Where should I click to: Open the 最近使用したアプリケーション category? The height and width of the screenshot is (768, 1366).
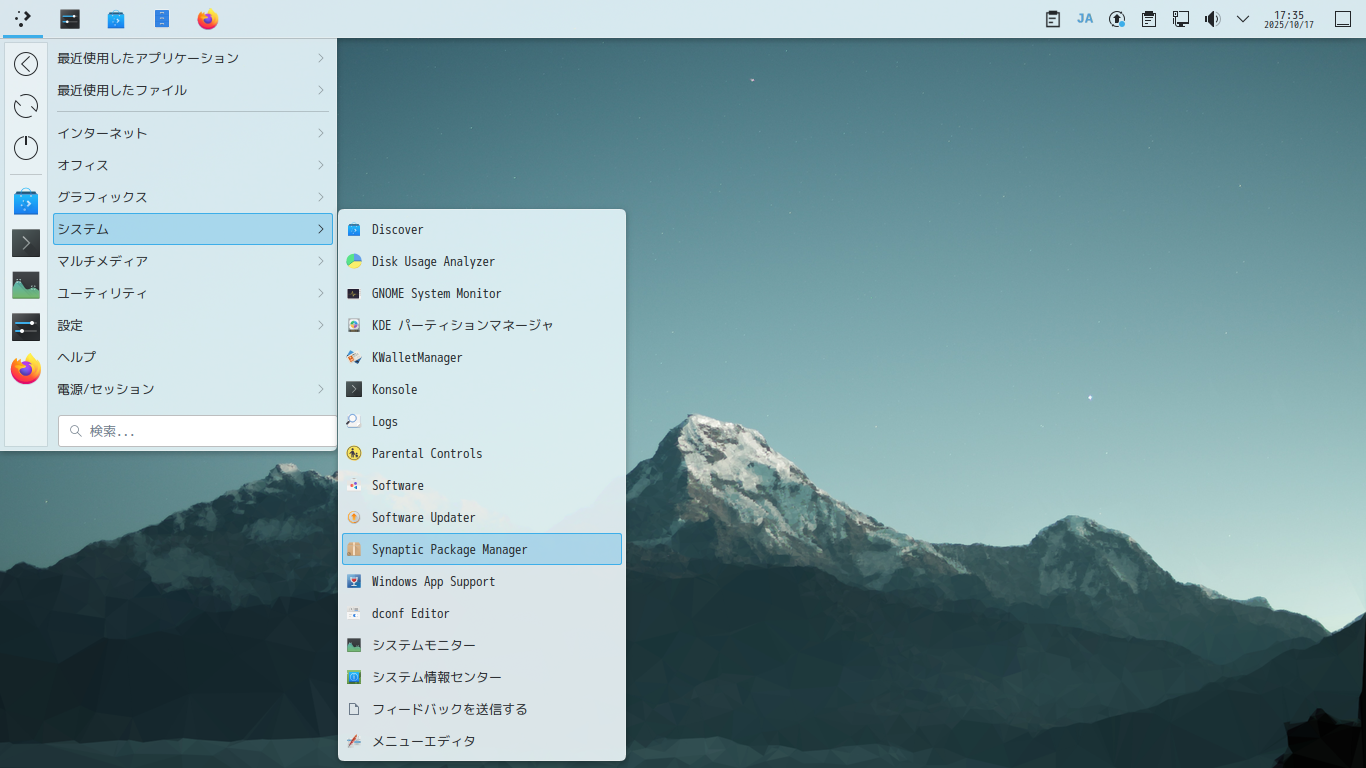[x=193, y=58]
